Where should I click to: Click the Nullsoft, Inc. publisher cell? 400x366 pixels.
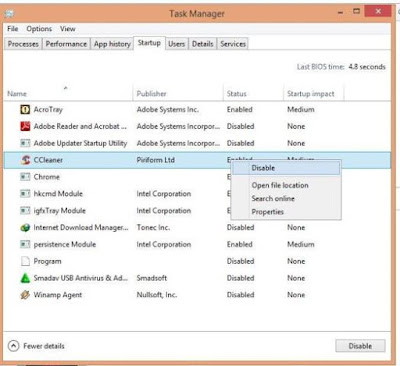point(157,295)
